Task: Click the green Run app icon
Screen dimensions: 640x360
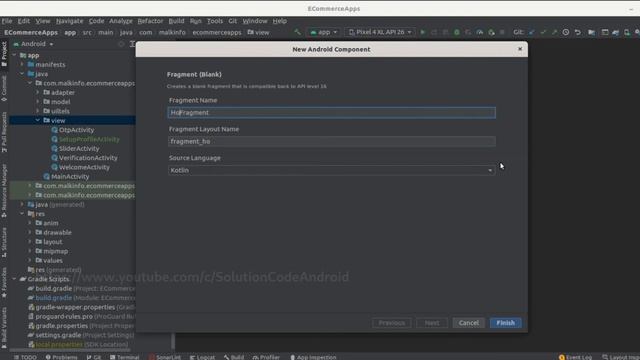Action: 422,32
